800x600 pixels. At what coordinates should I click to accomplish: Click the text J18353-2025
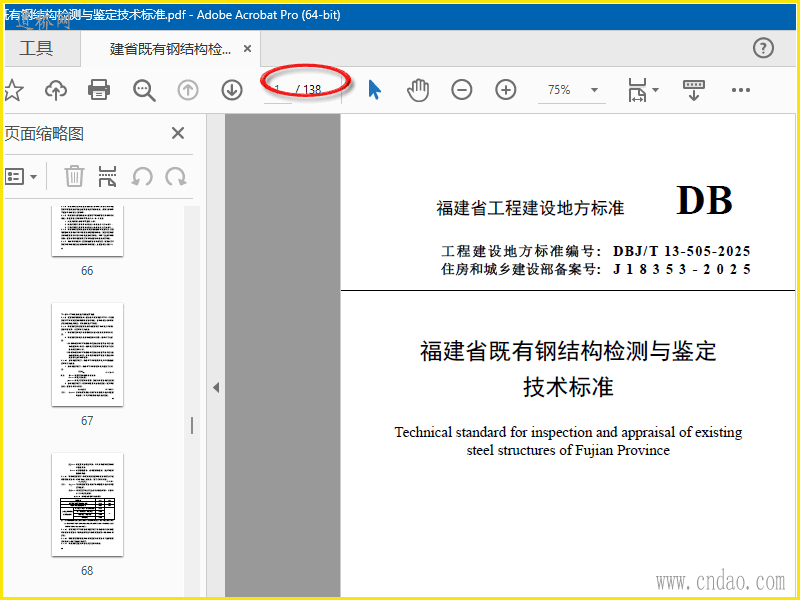pos(682,269)
